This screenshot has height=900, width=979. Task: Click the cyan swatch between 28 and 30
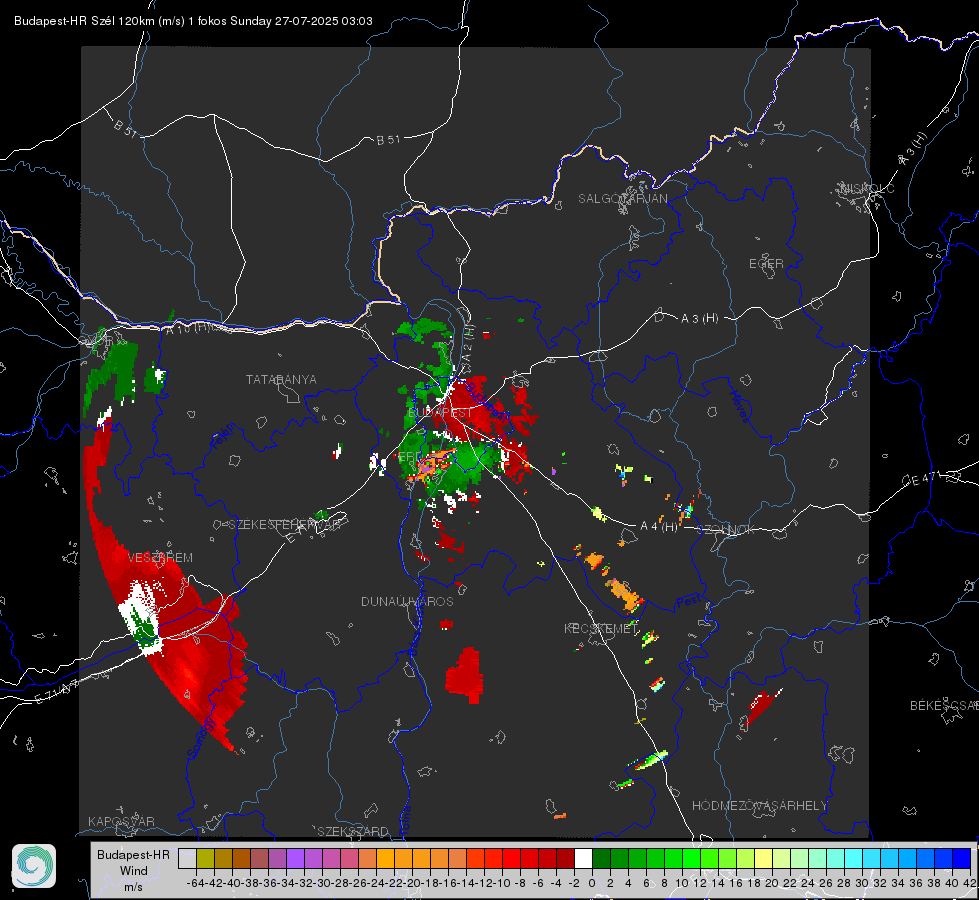pos(854,858)
